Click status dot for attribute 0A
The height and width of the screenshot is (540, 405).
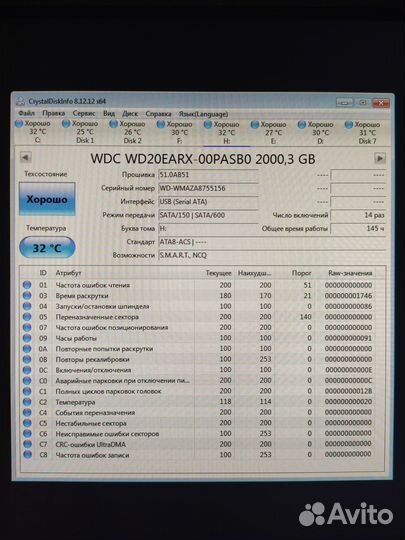click(x=27, y=349)
